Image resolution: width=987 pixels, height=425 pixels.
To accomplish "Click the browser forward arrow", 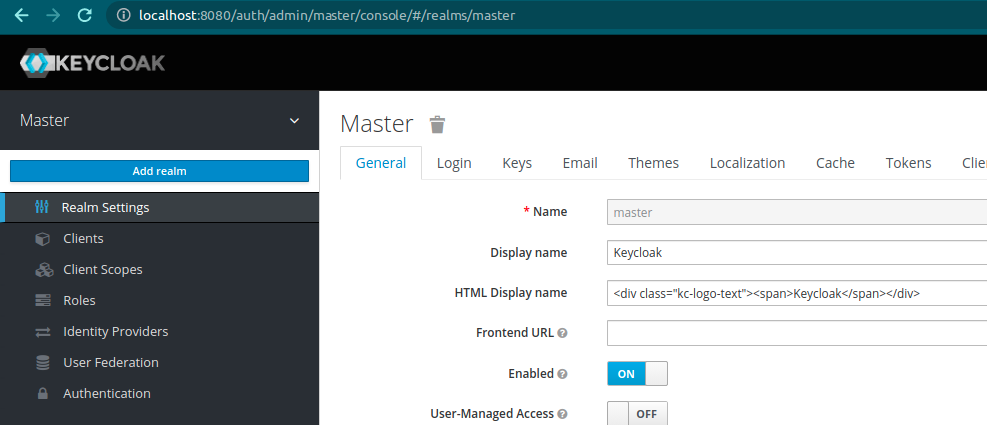I will [x=53, y=16].
